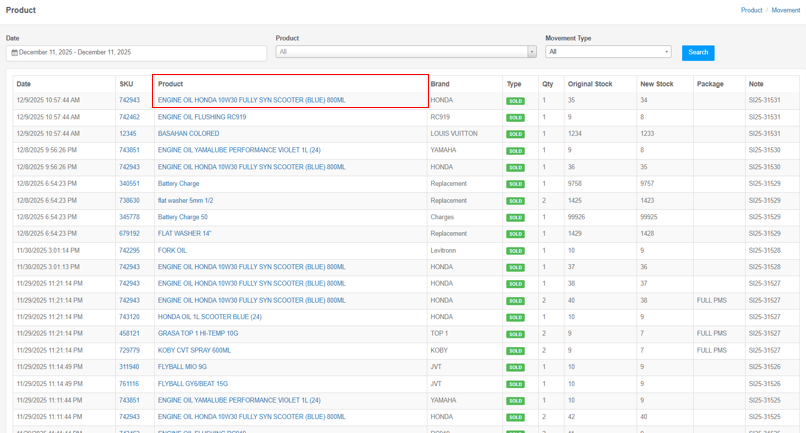The image size is (806, 433).
Task: Open the BASAHAN COLORED product link
Action: pos(188,134)
